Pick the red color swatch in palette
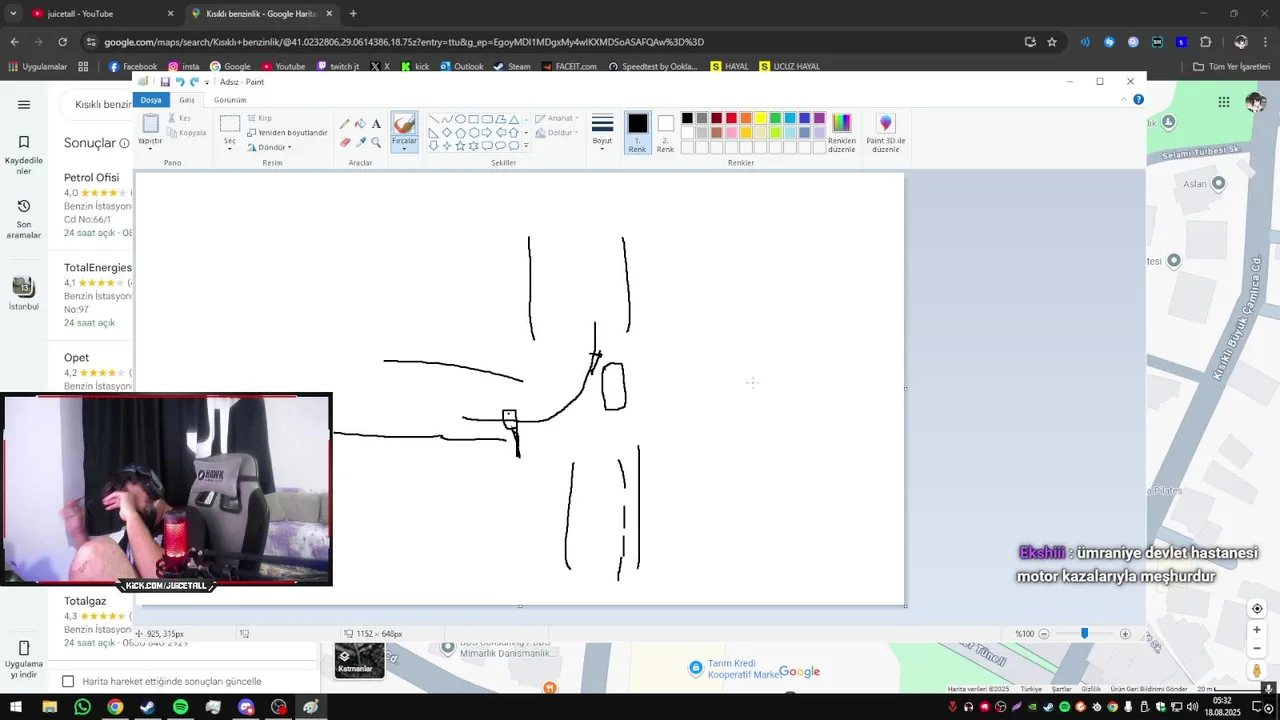 [731, 118]
